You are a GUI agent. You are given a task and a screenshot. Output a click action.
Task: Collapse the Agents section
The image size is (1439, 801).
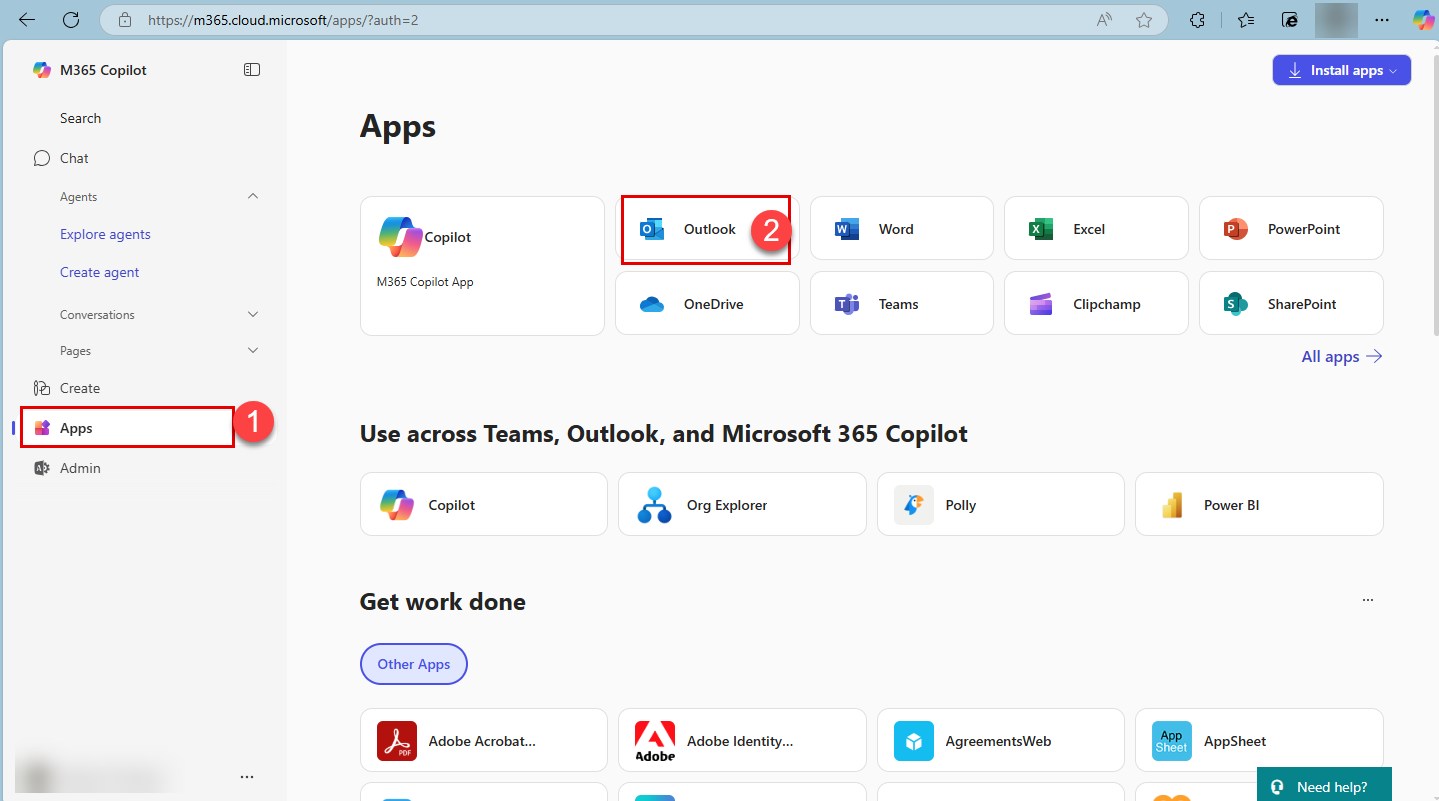[253, 197]
